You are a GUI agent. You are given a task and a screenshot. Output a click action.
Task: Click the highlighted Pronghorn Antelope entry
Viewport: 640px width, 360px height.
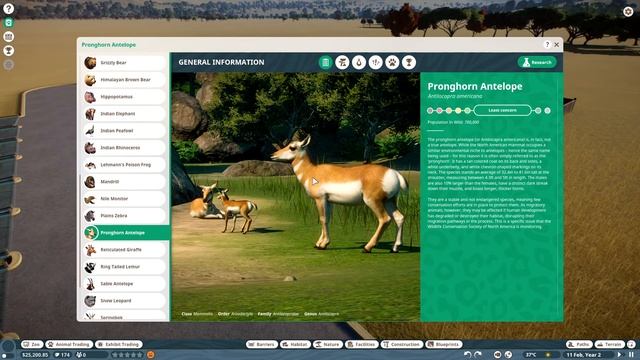[x=126, y=233]
